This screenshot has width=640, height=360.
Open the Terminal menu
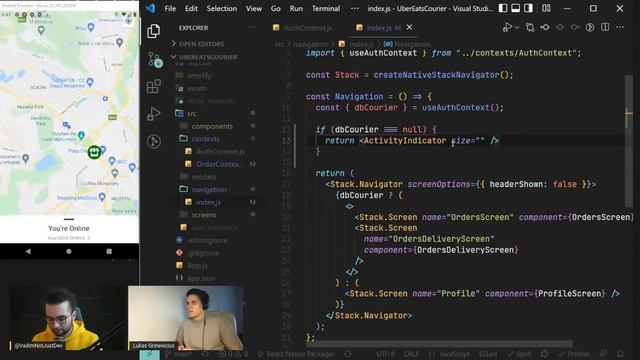point(326,9)
